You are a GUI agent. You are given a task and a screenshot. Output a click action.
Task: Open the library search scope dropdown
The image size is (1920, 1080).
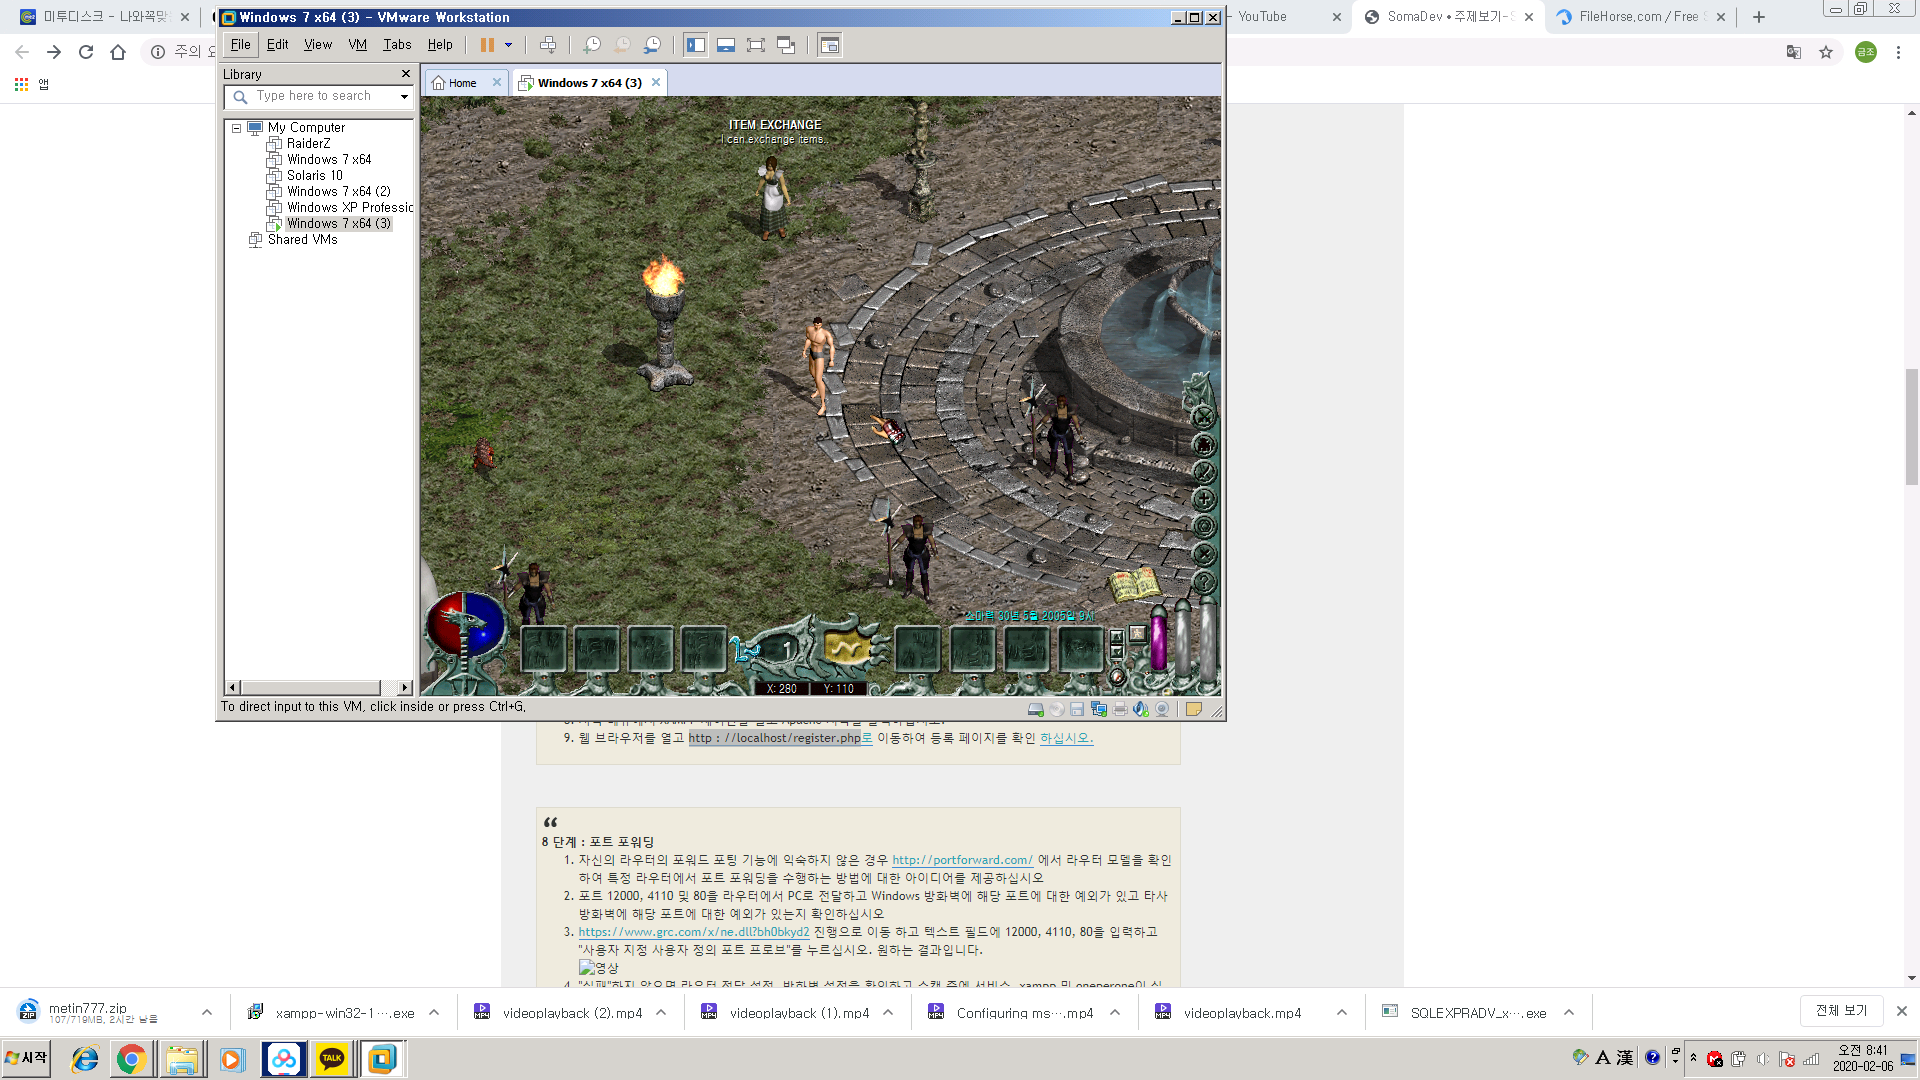pos(404,96)
